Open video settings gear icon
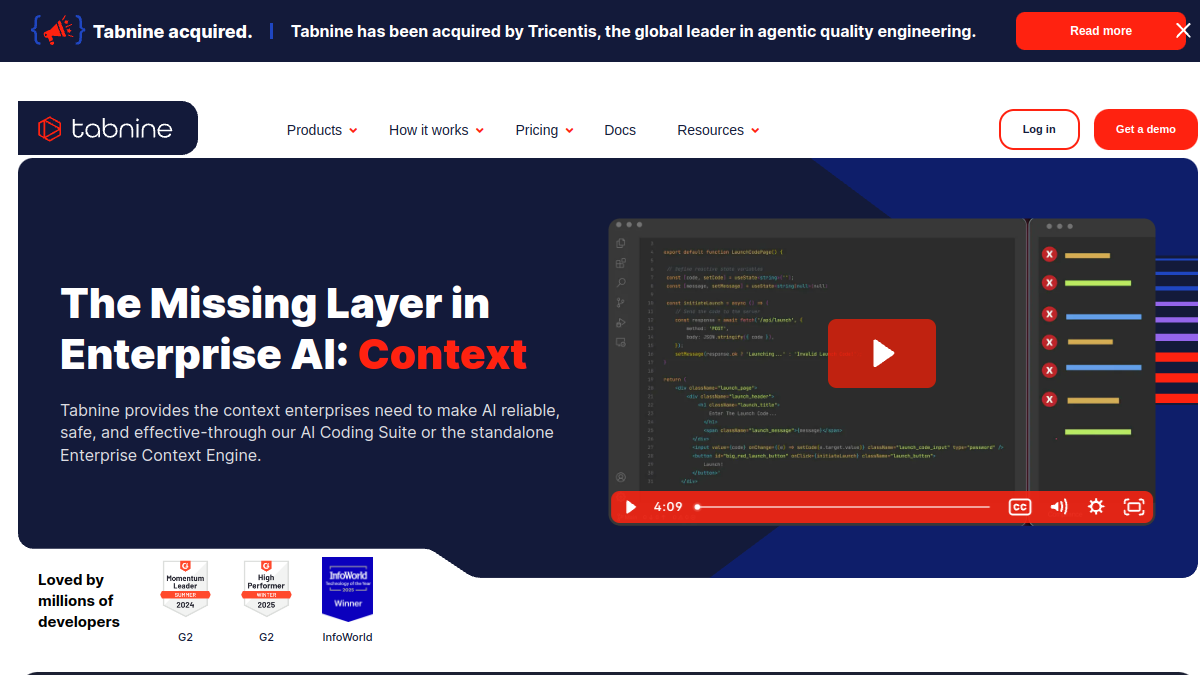 coord(1096,507)
